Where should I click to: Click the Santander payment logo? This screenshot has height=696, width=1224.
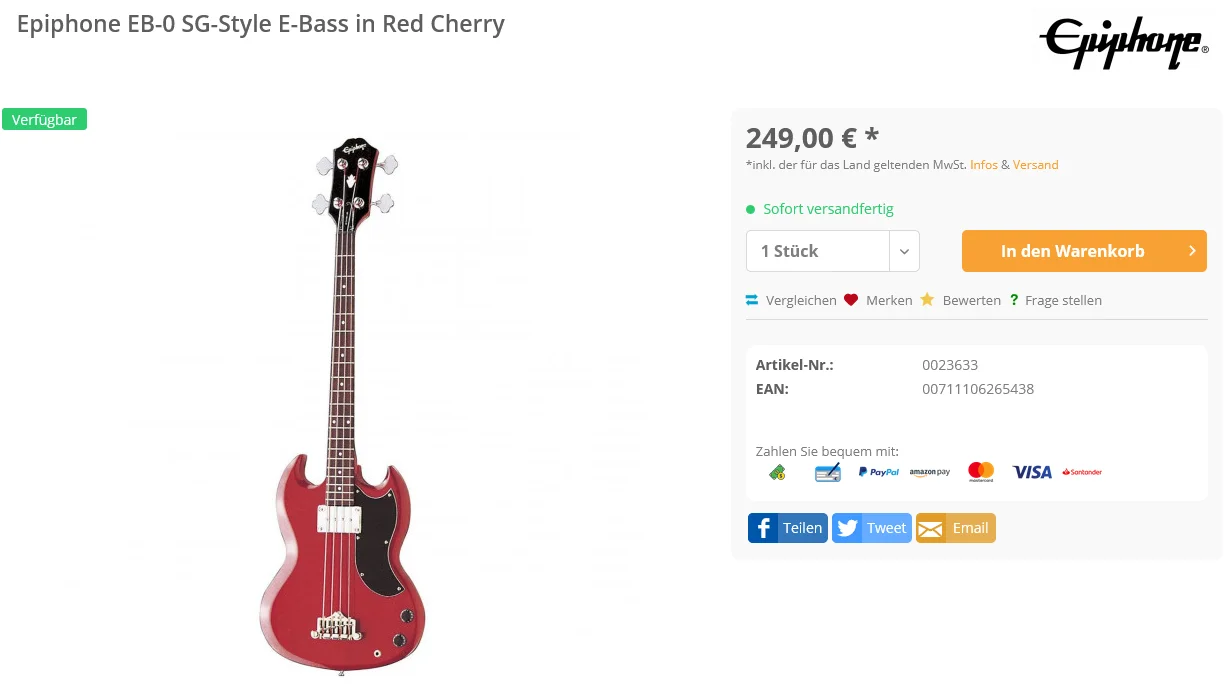pyautogui.click(x=1082, y=472)
